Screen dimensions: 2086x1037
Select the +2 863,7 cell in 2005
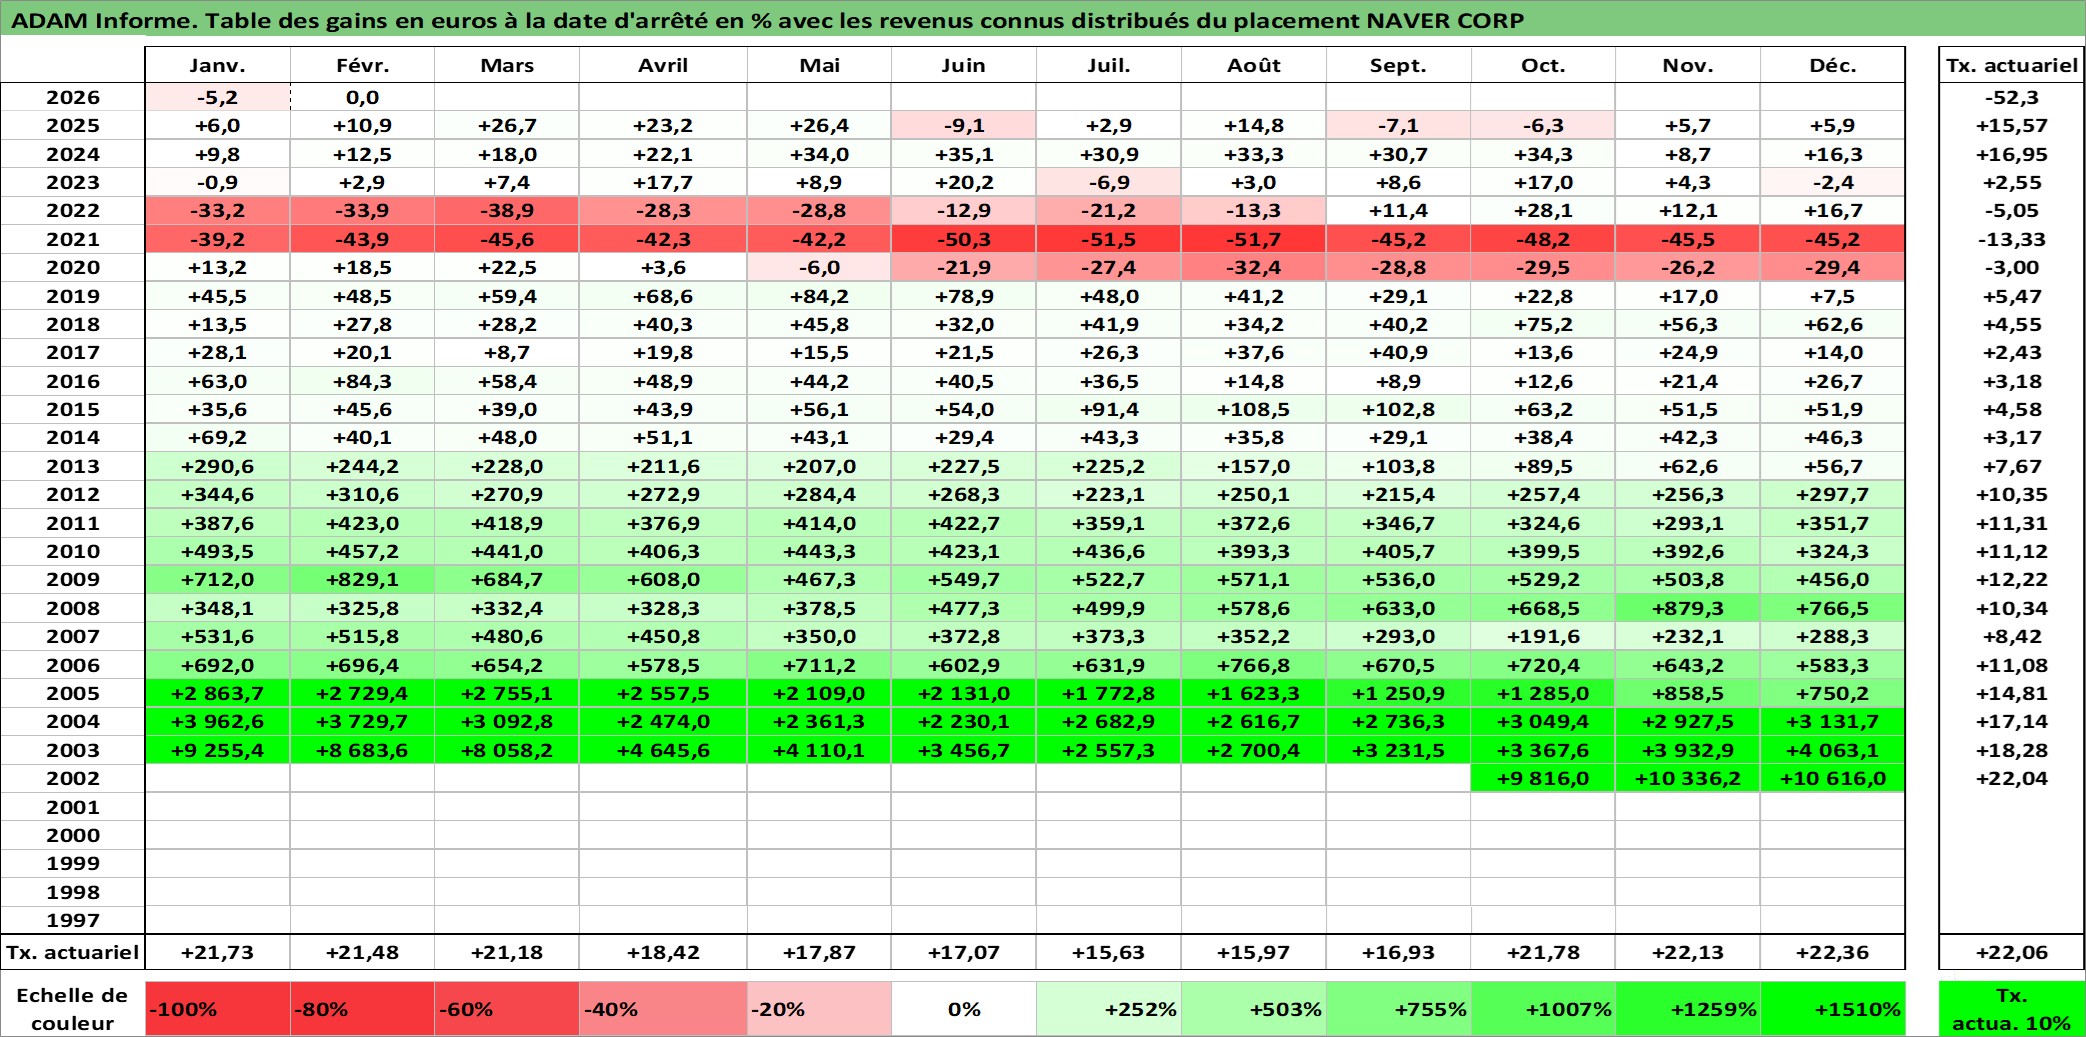[x=218, y=693]
